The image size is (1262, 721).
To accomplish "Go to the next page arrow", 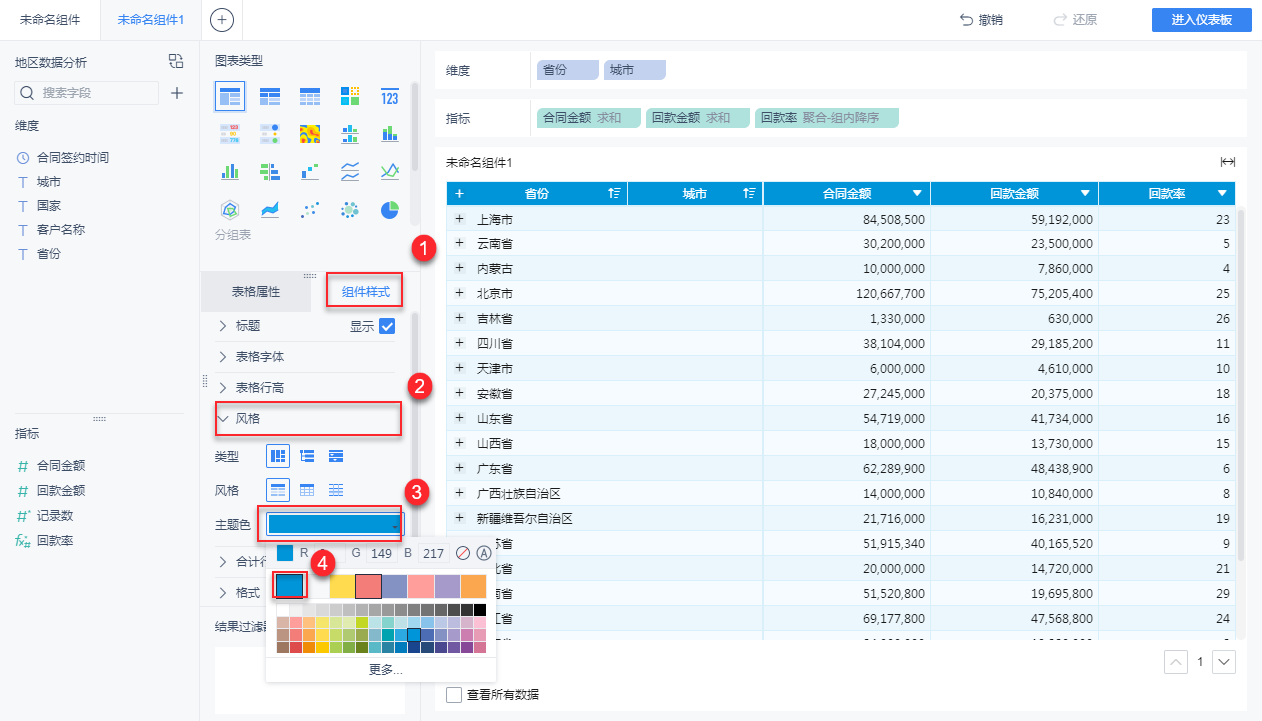I will tap(1224, 661).
